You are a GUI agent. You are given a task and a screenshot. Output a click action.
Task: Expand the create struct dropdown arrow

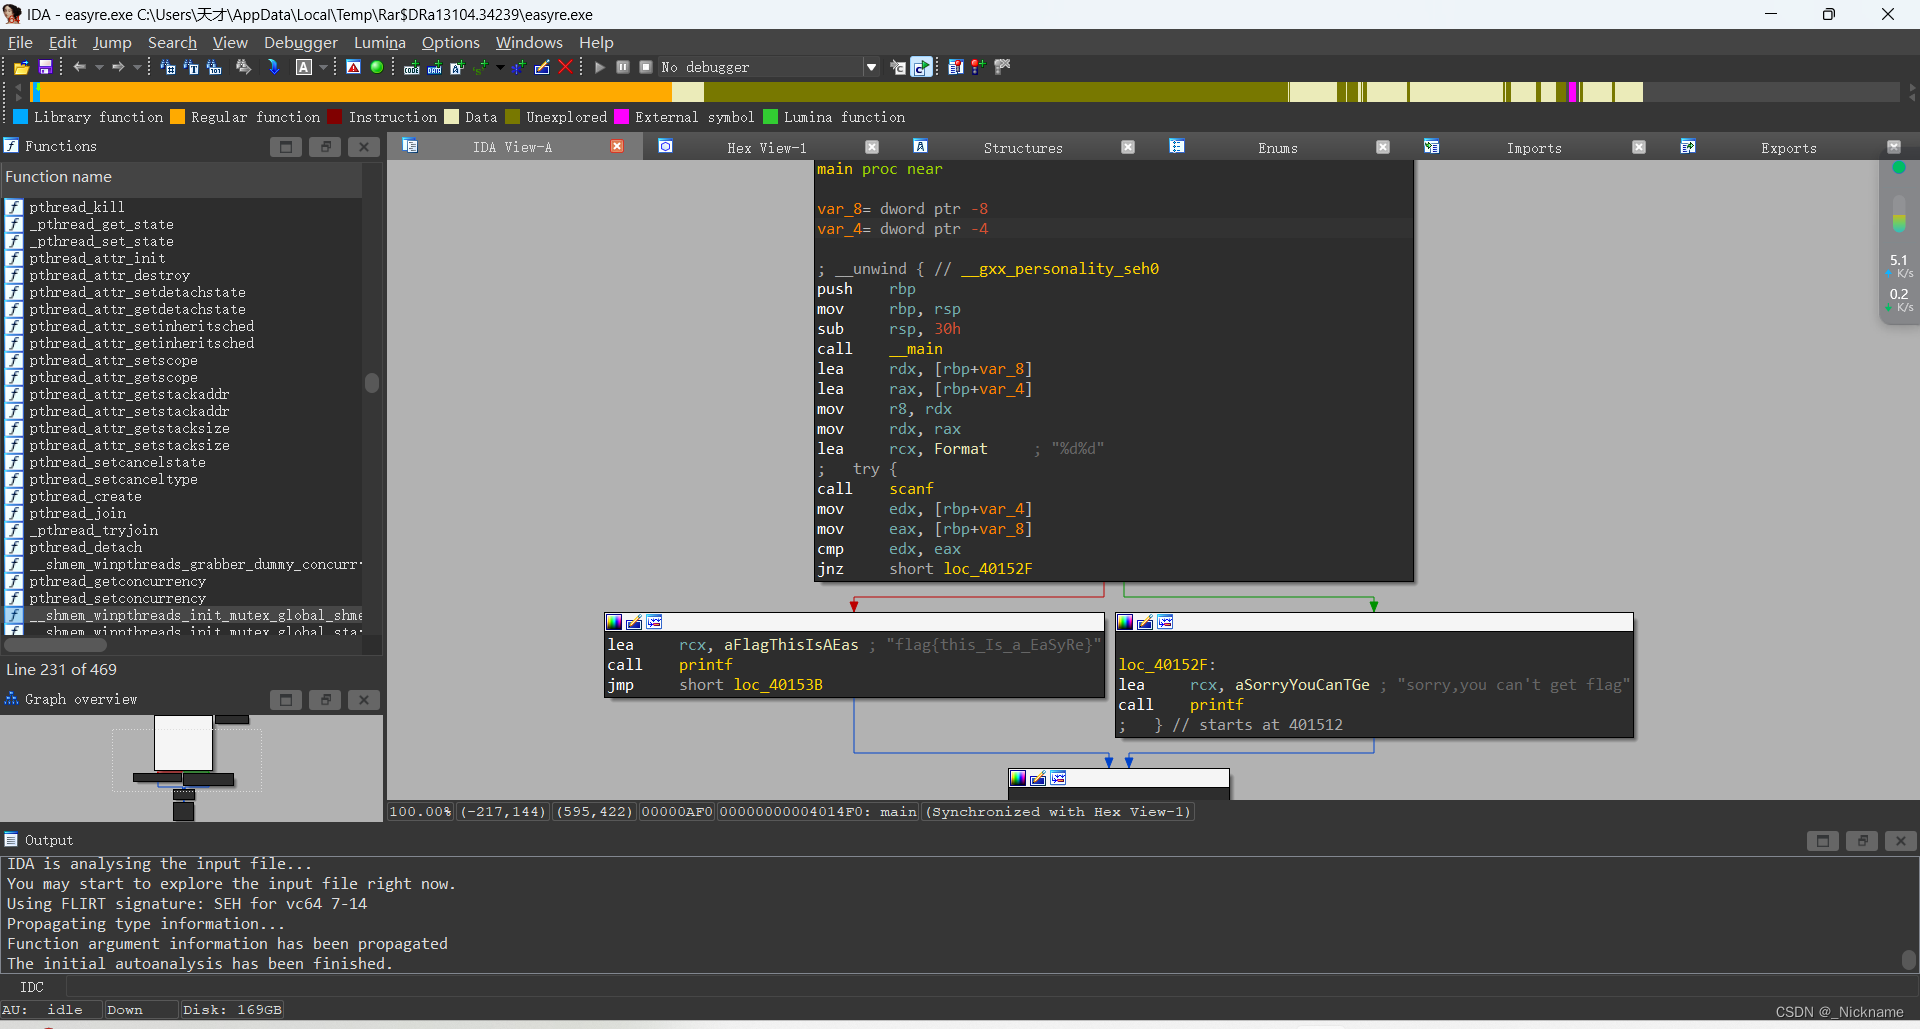click(500, 67)
